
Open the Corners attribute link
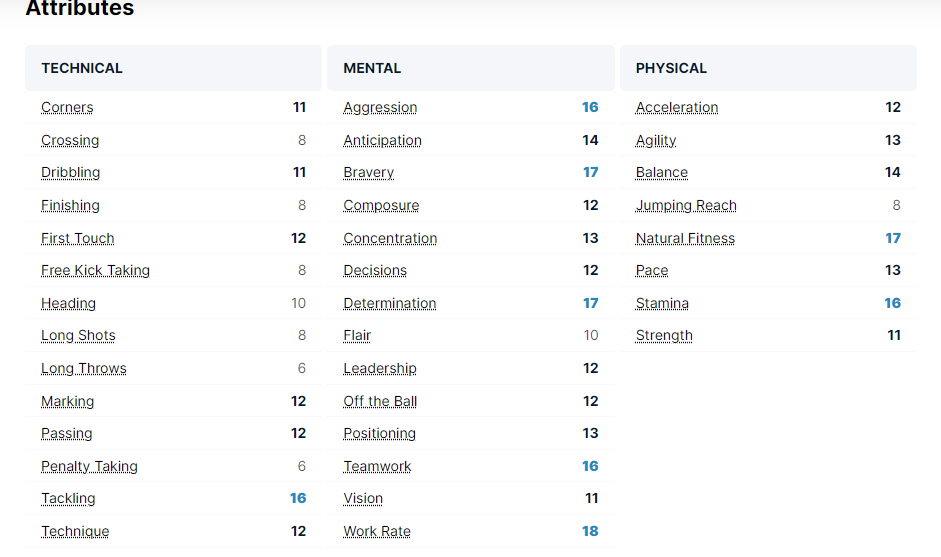tap(67, 107)
